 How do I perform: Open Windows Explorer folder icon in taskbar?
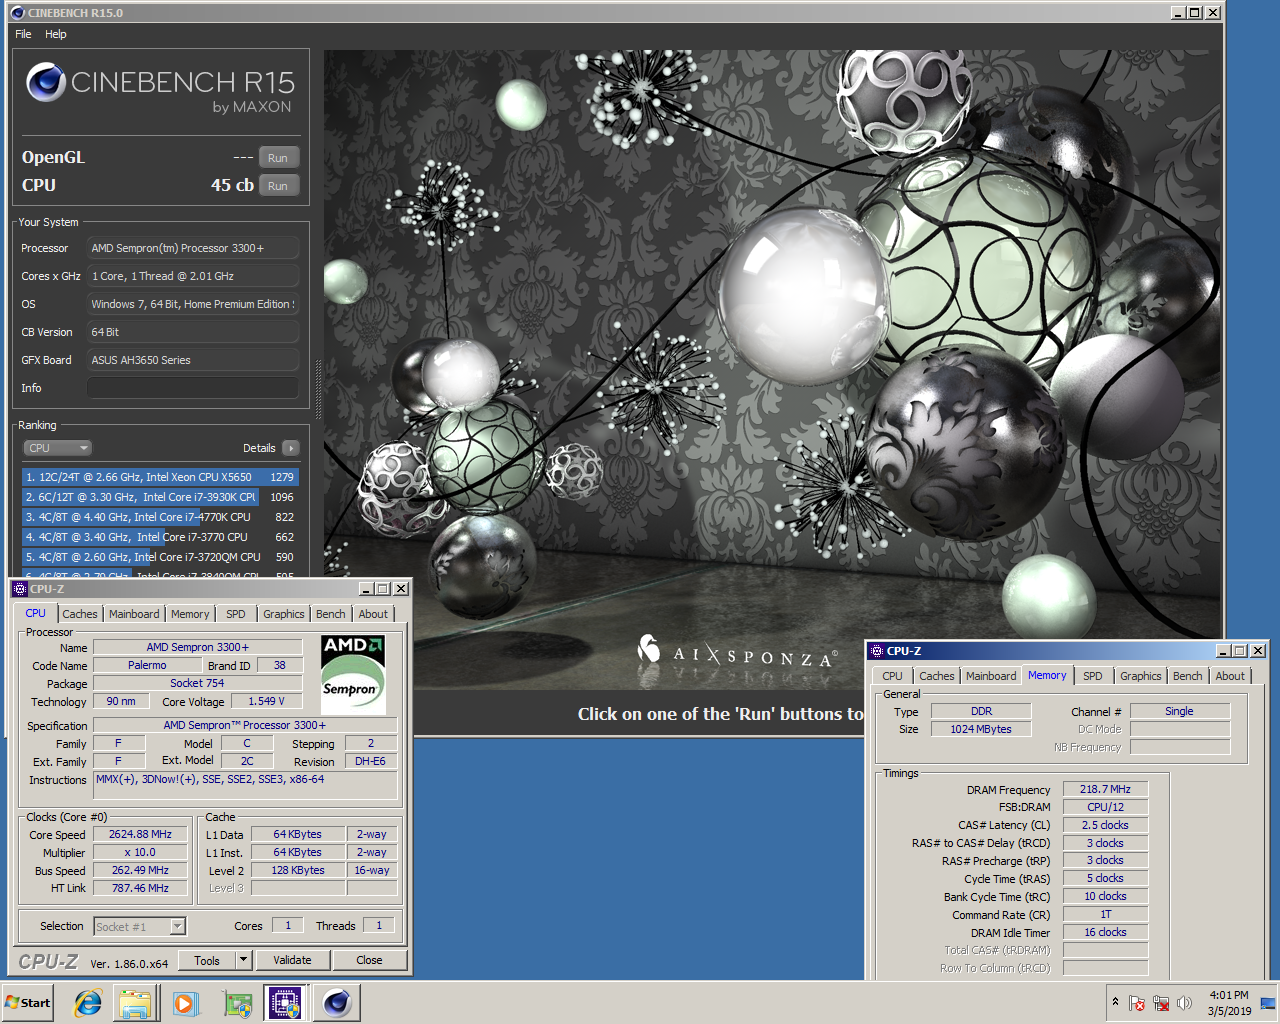click(x=136, y=1003)
